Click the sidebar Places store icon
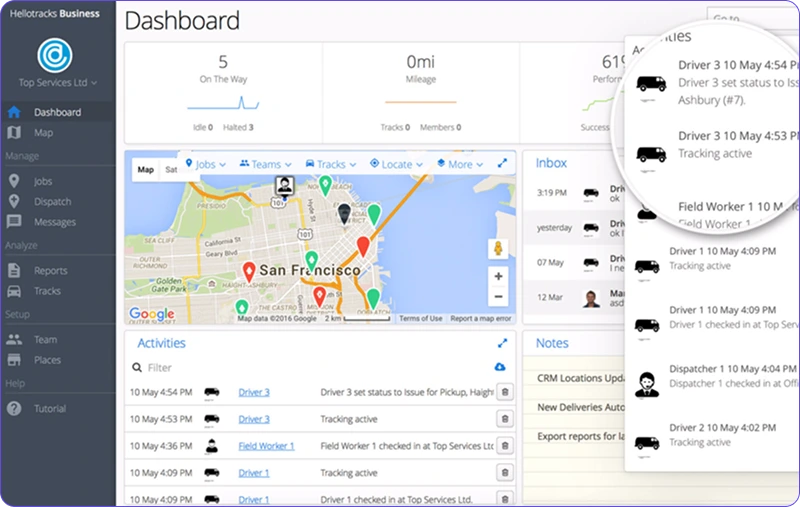 pyautogui.click(x=14, y=360)
